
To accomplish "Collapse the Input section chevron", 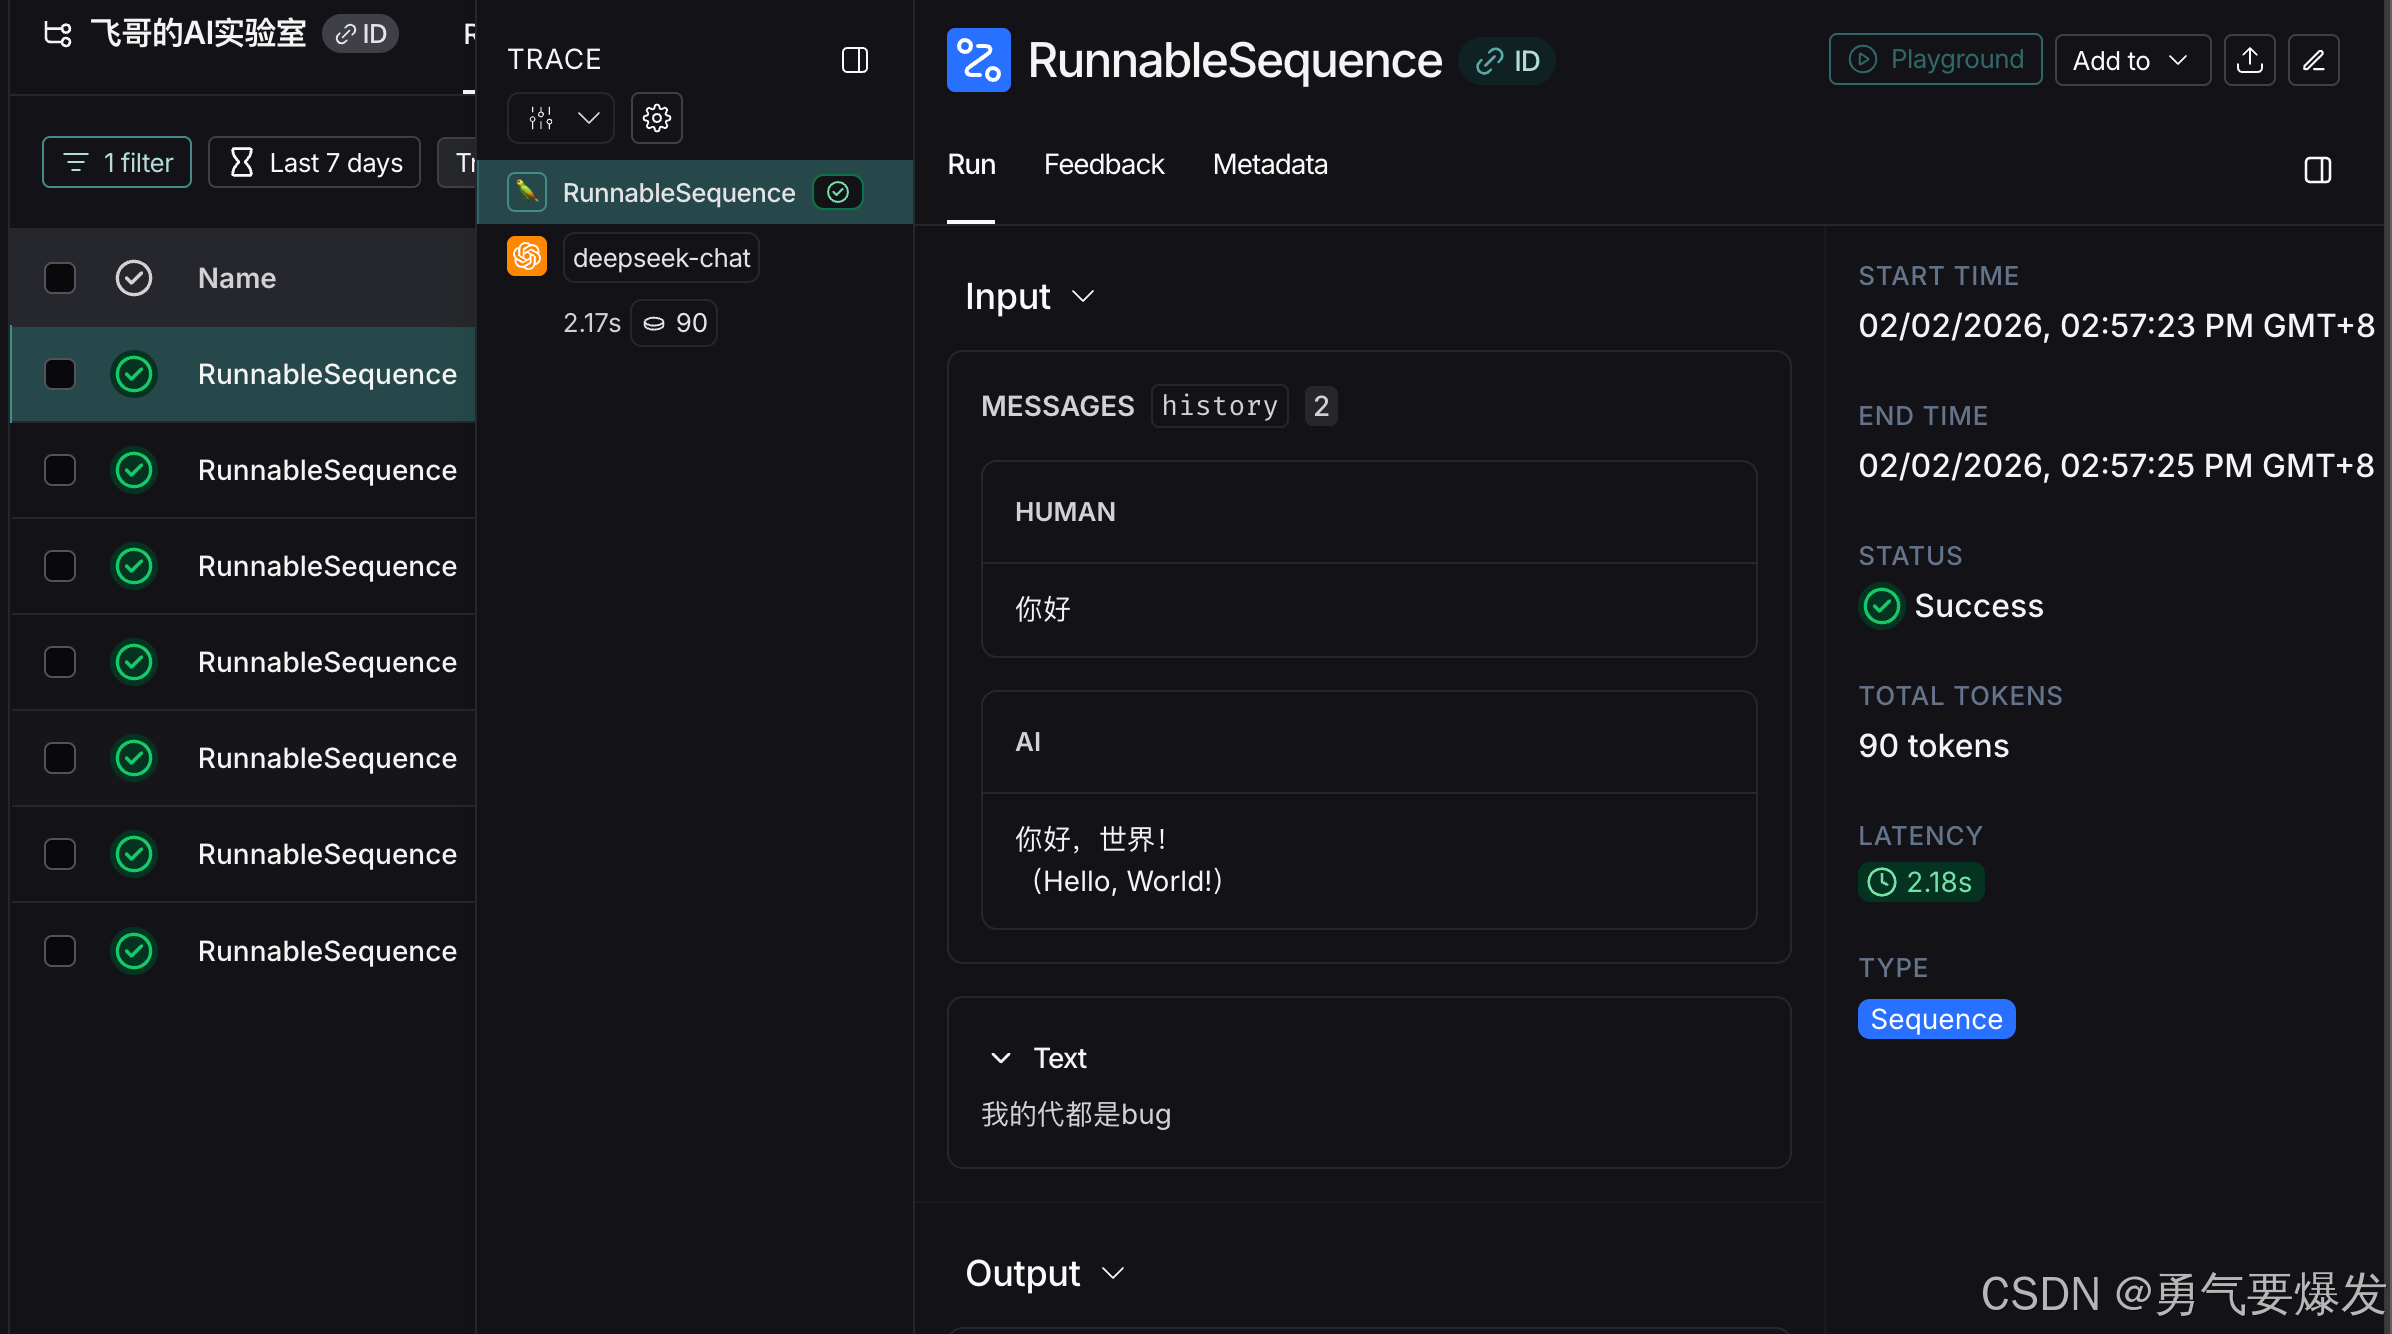I will coord(1083,296).
